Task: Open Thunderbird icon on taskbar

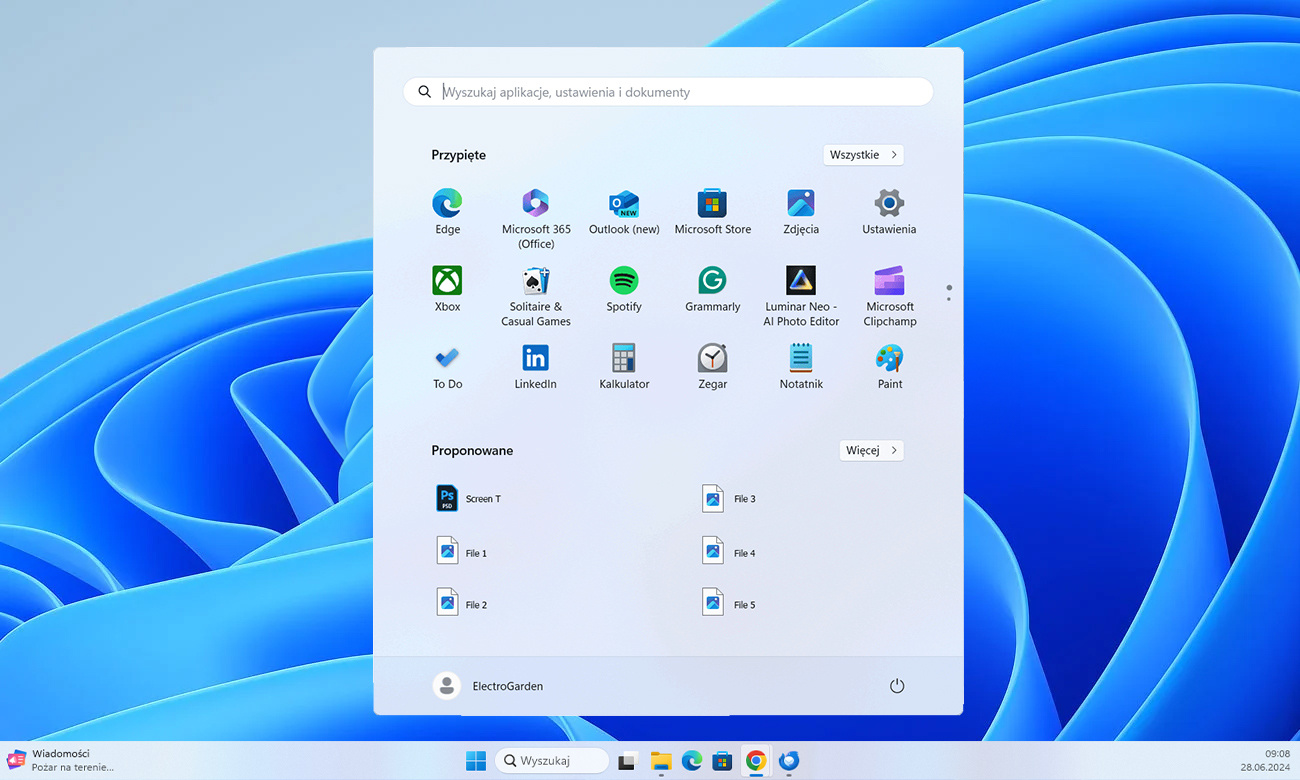Action: coord(789,761)
